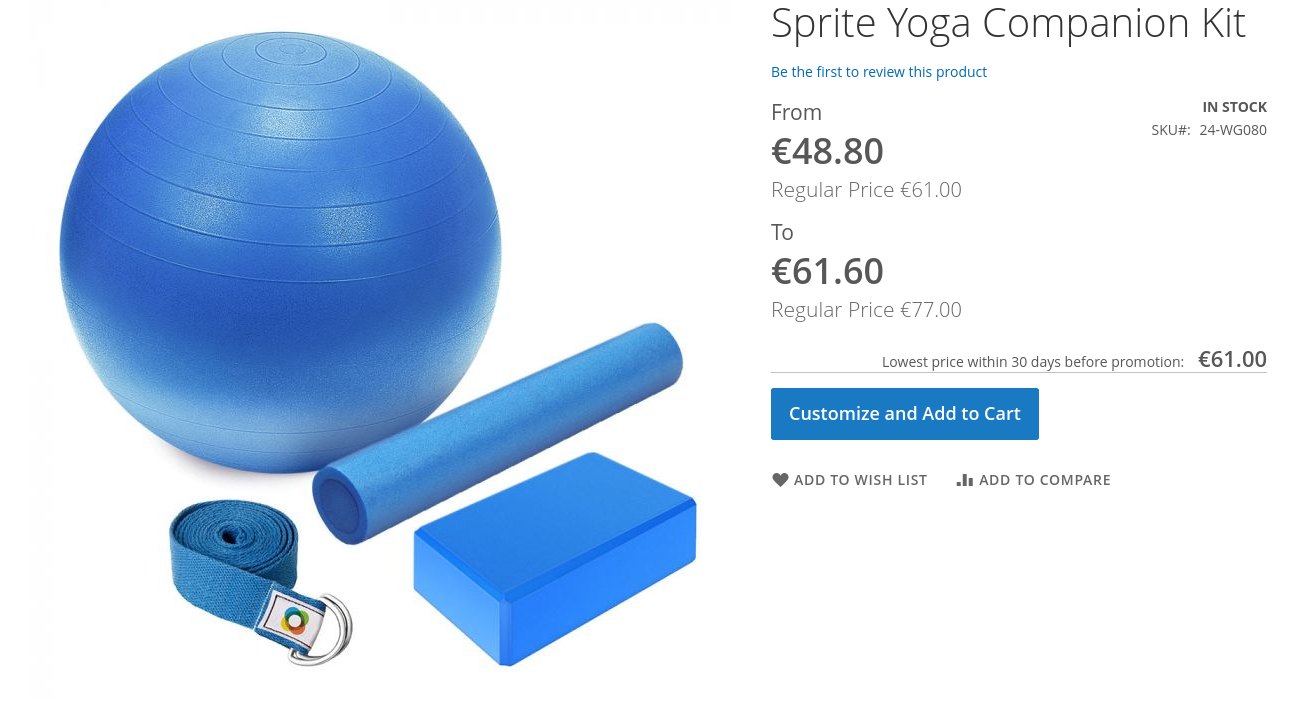
Task: Click the IN STOCK availability label
Action: pos(1234,107)
